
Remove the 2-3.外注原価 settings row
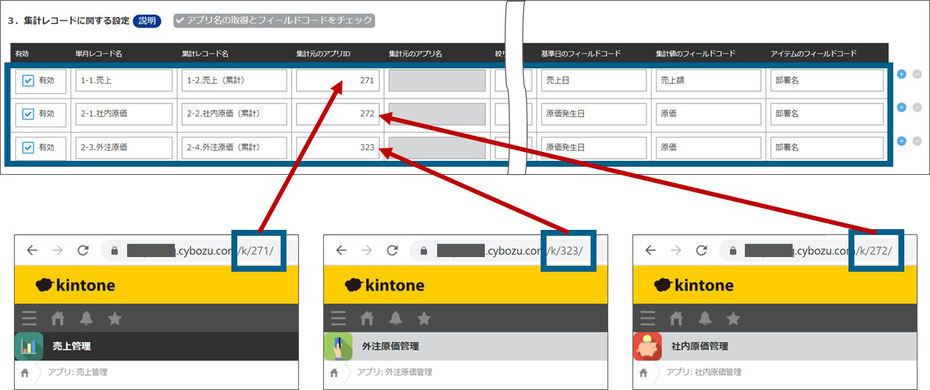[917, 141]
